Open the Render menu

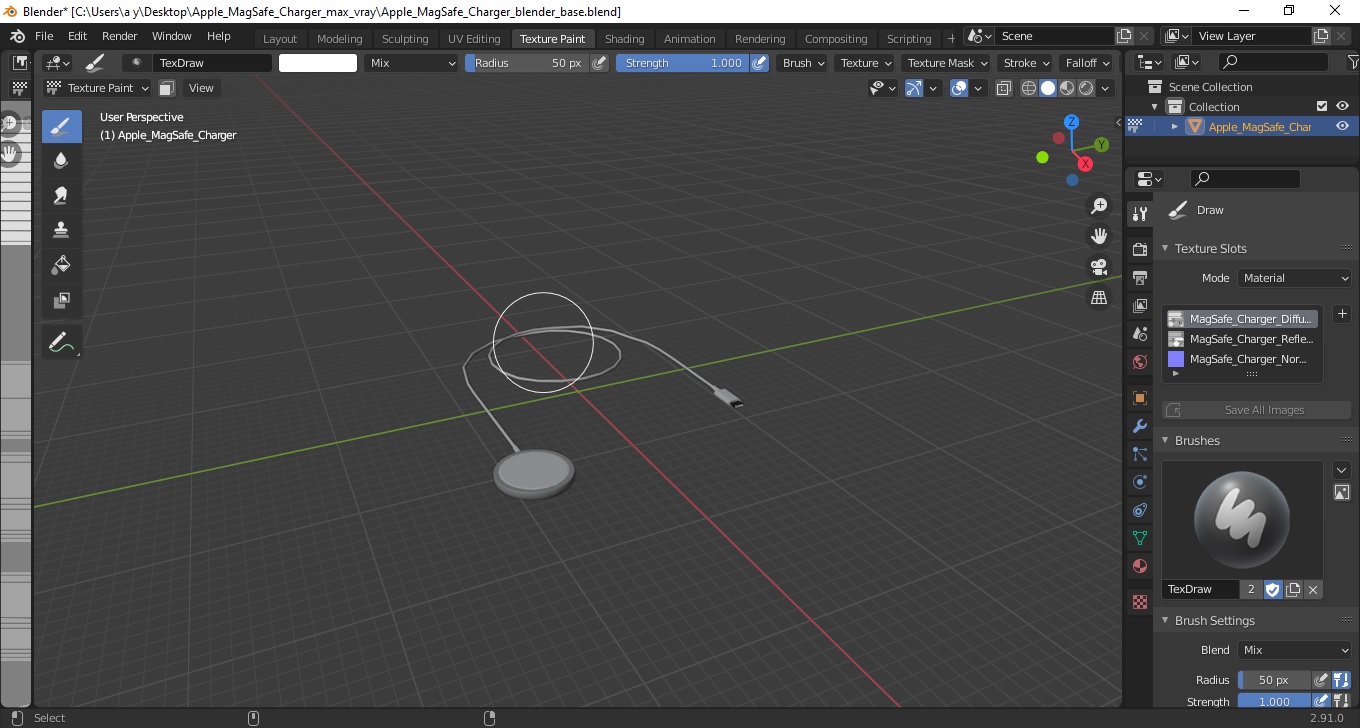click(x=120, y=36)
